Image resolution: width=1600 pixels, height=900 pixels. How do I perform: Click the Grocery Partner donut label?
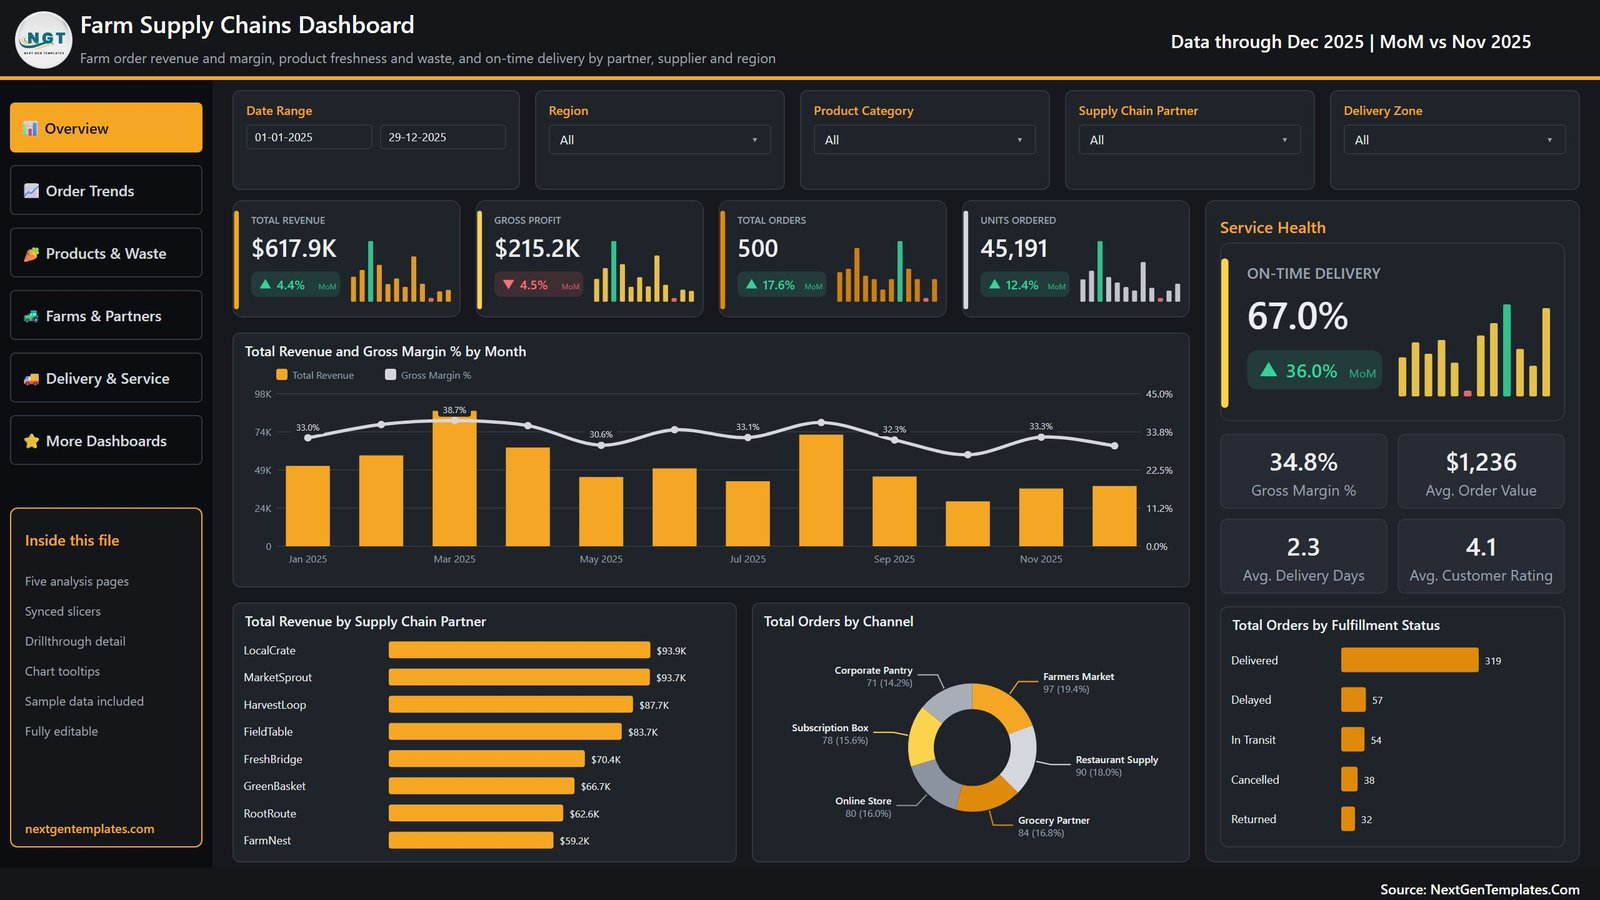pyautogui.click(x=1053, y=826)
